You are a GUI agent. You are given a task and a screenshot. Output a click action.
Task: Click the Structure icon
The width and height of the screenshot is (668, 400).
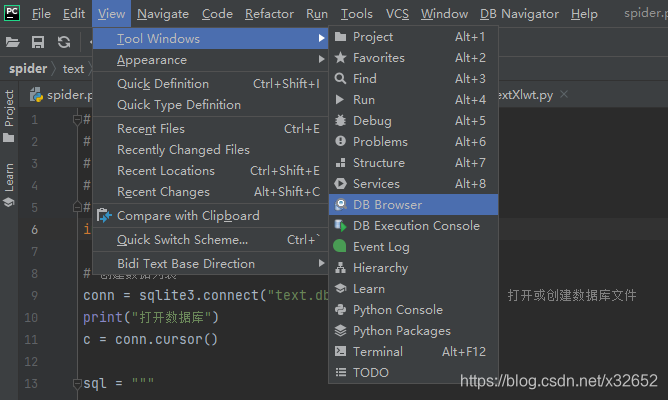tap(340, 163)
